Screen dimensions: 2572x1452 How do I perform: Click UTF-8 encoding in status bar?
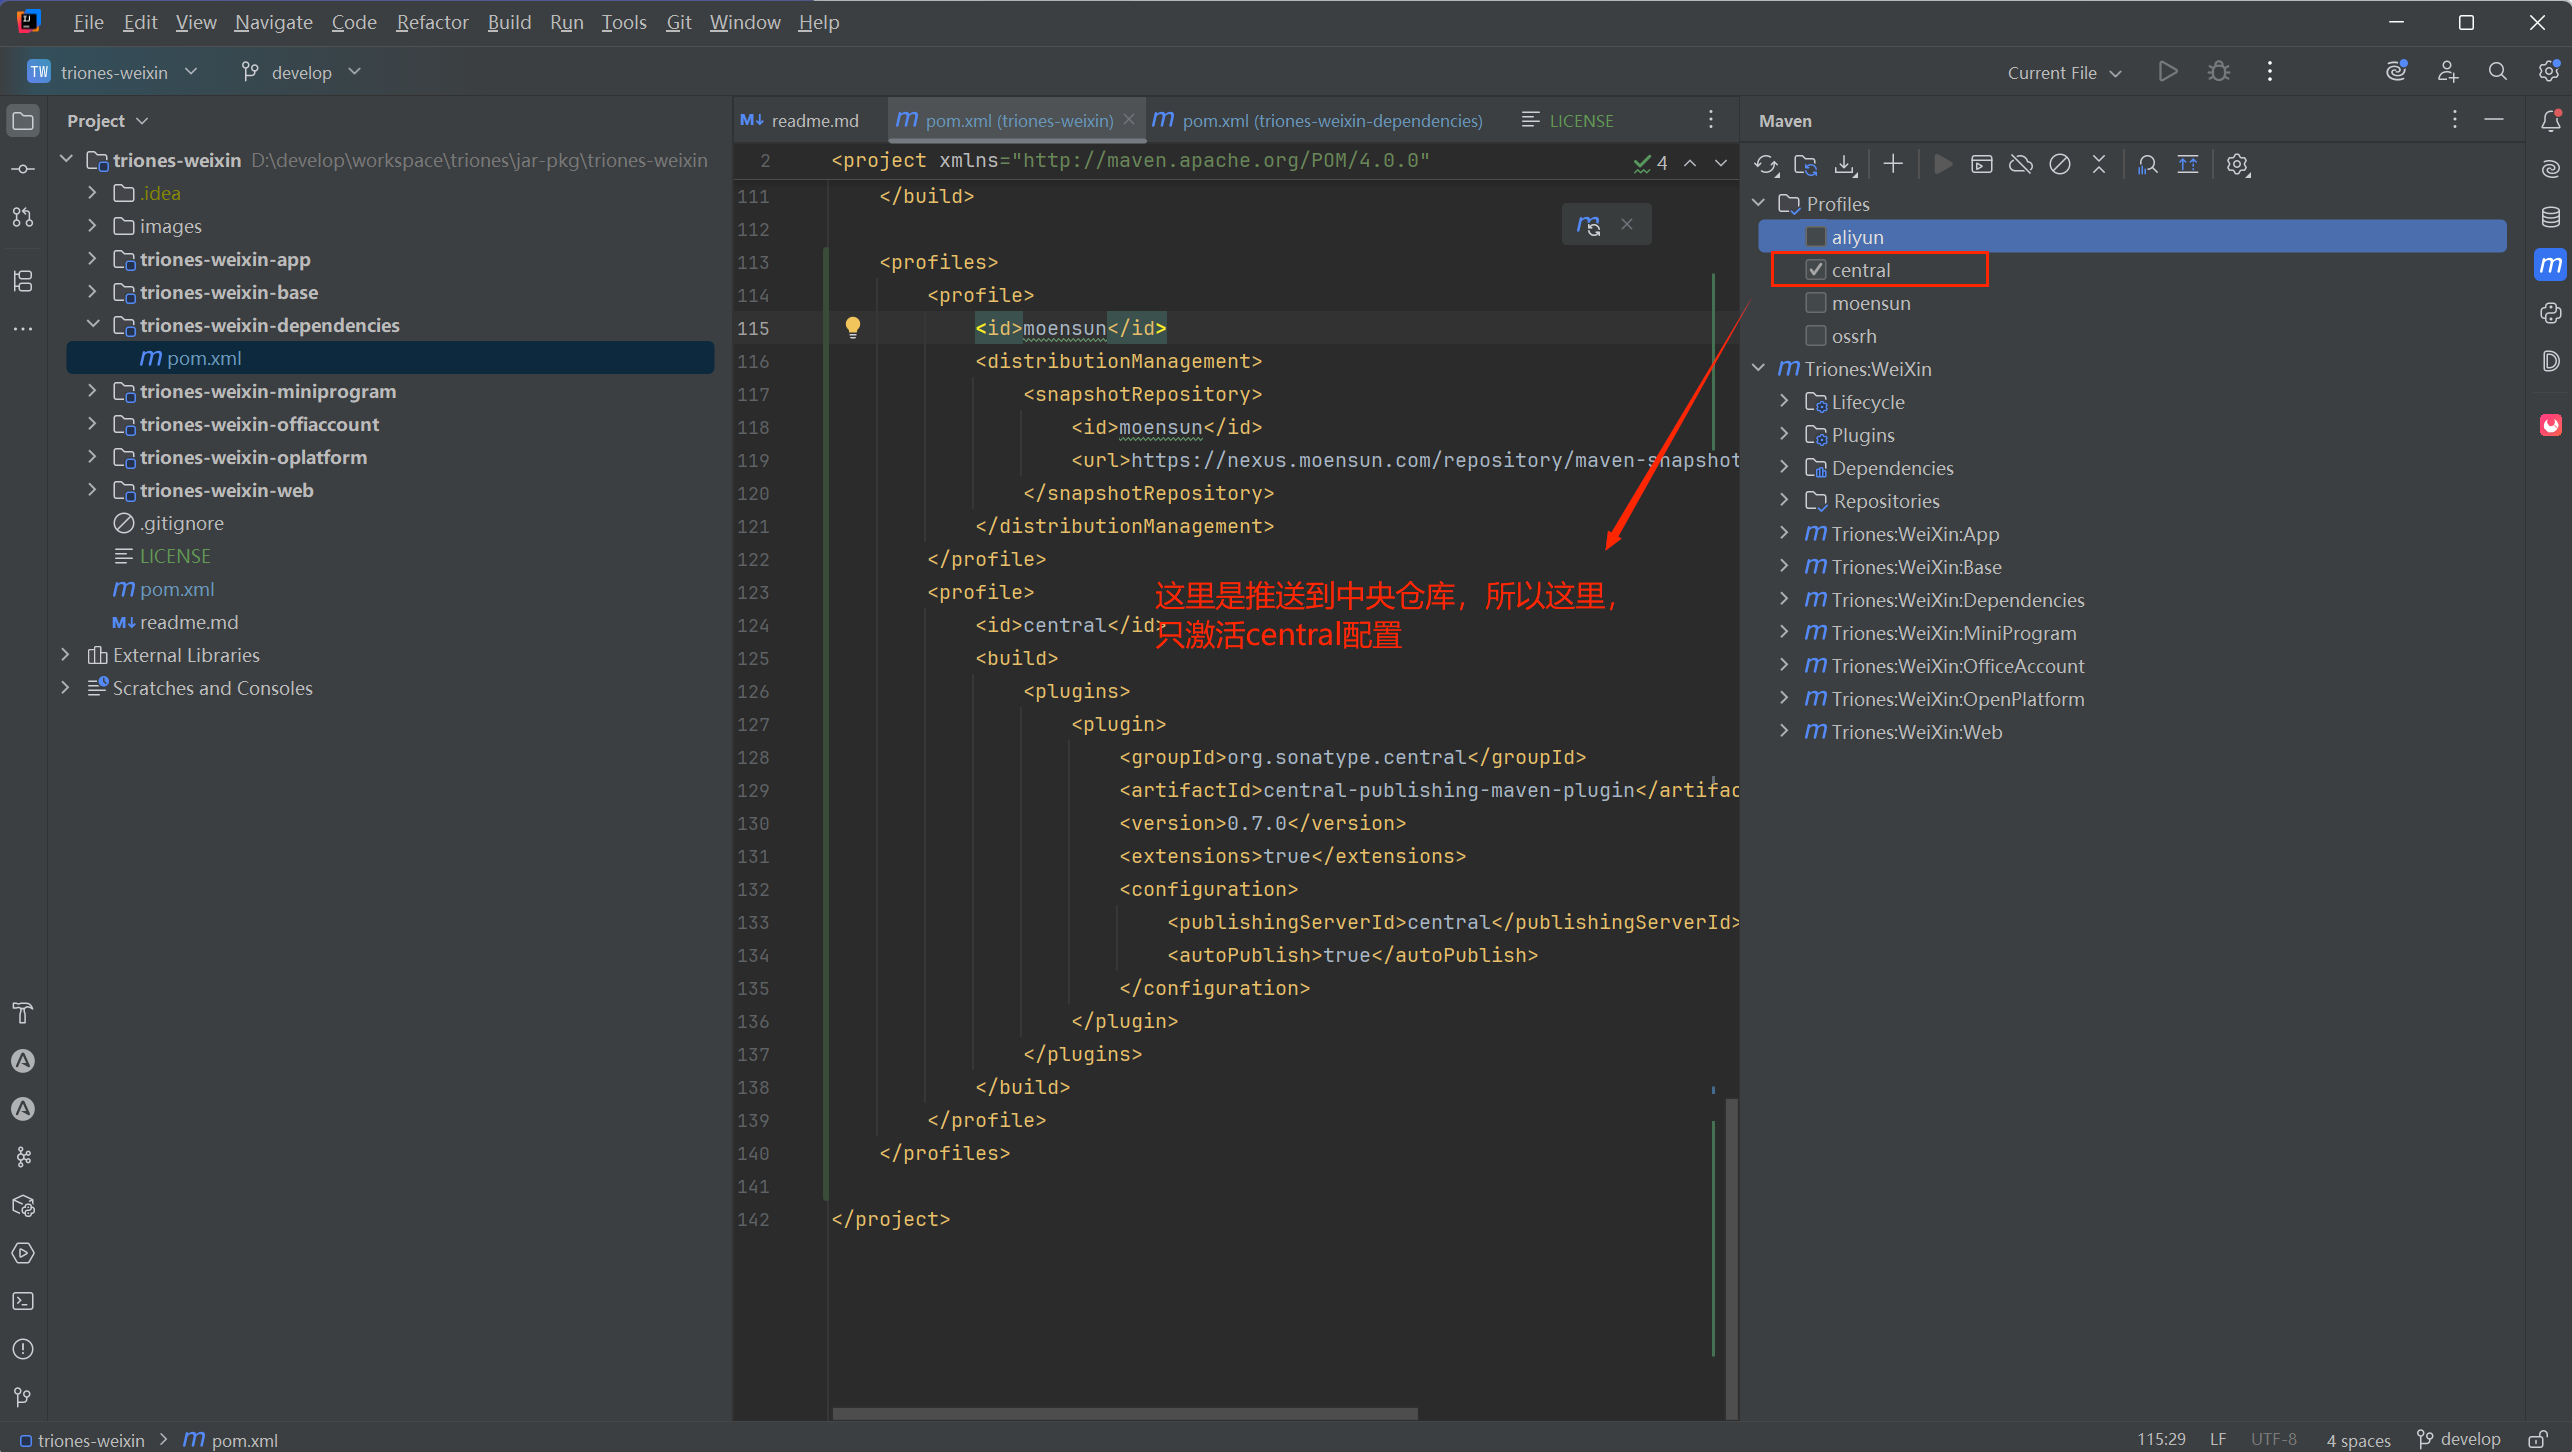click(x=2273, y=1440)
